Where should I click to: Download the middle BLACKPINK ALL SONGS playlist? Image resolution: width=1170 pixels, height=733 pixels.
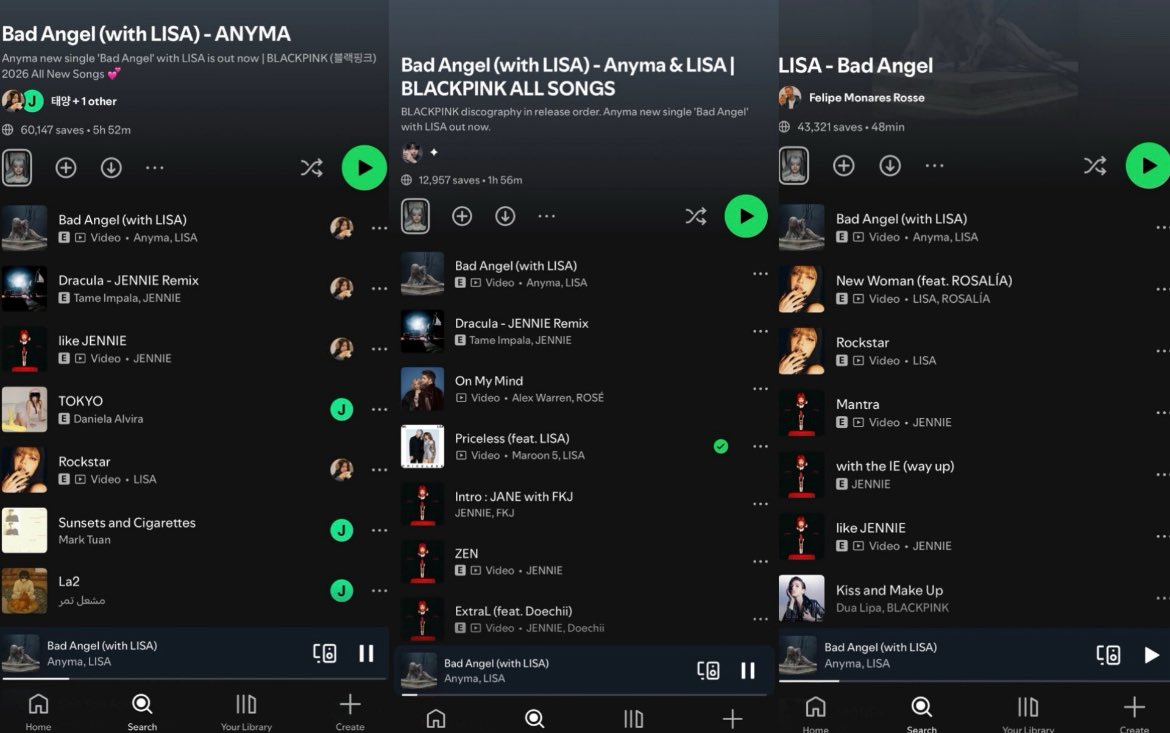505,216
